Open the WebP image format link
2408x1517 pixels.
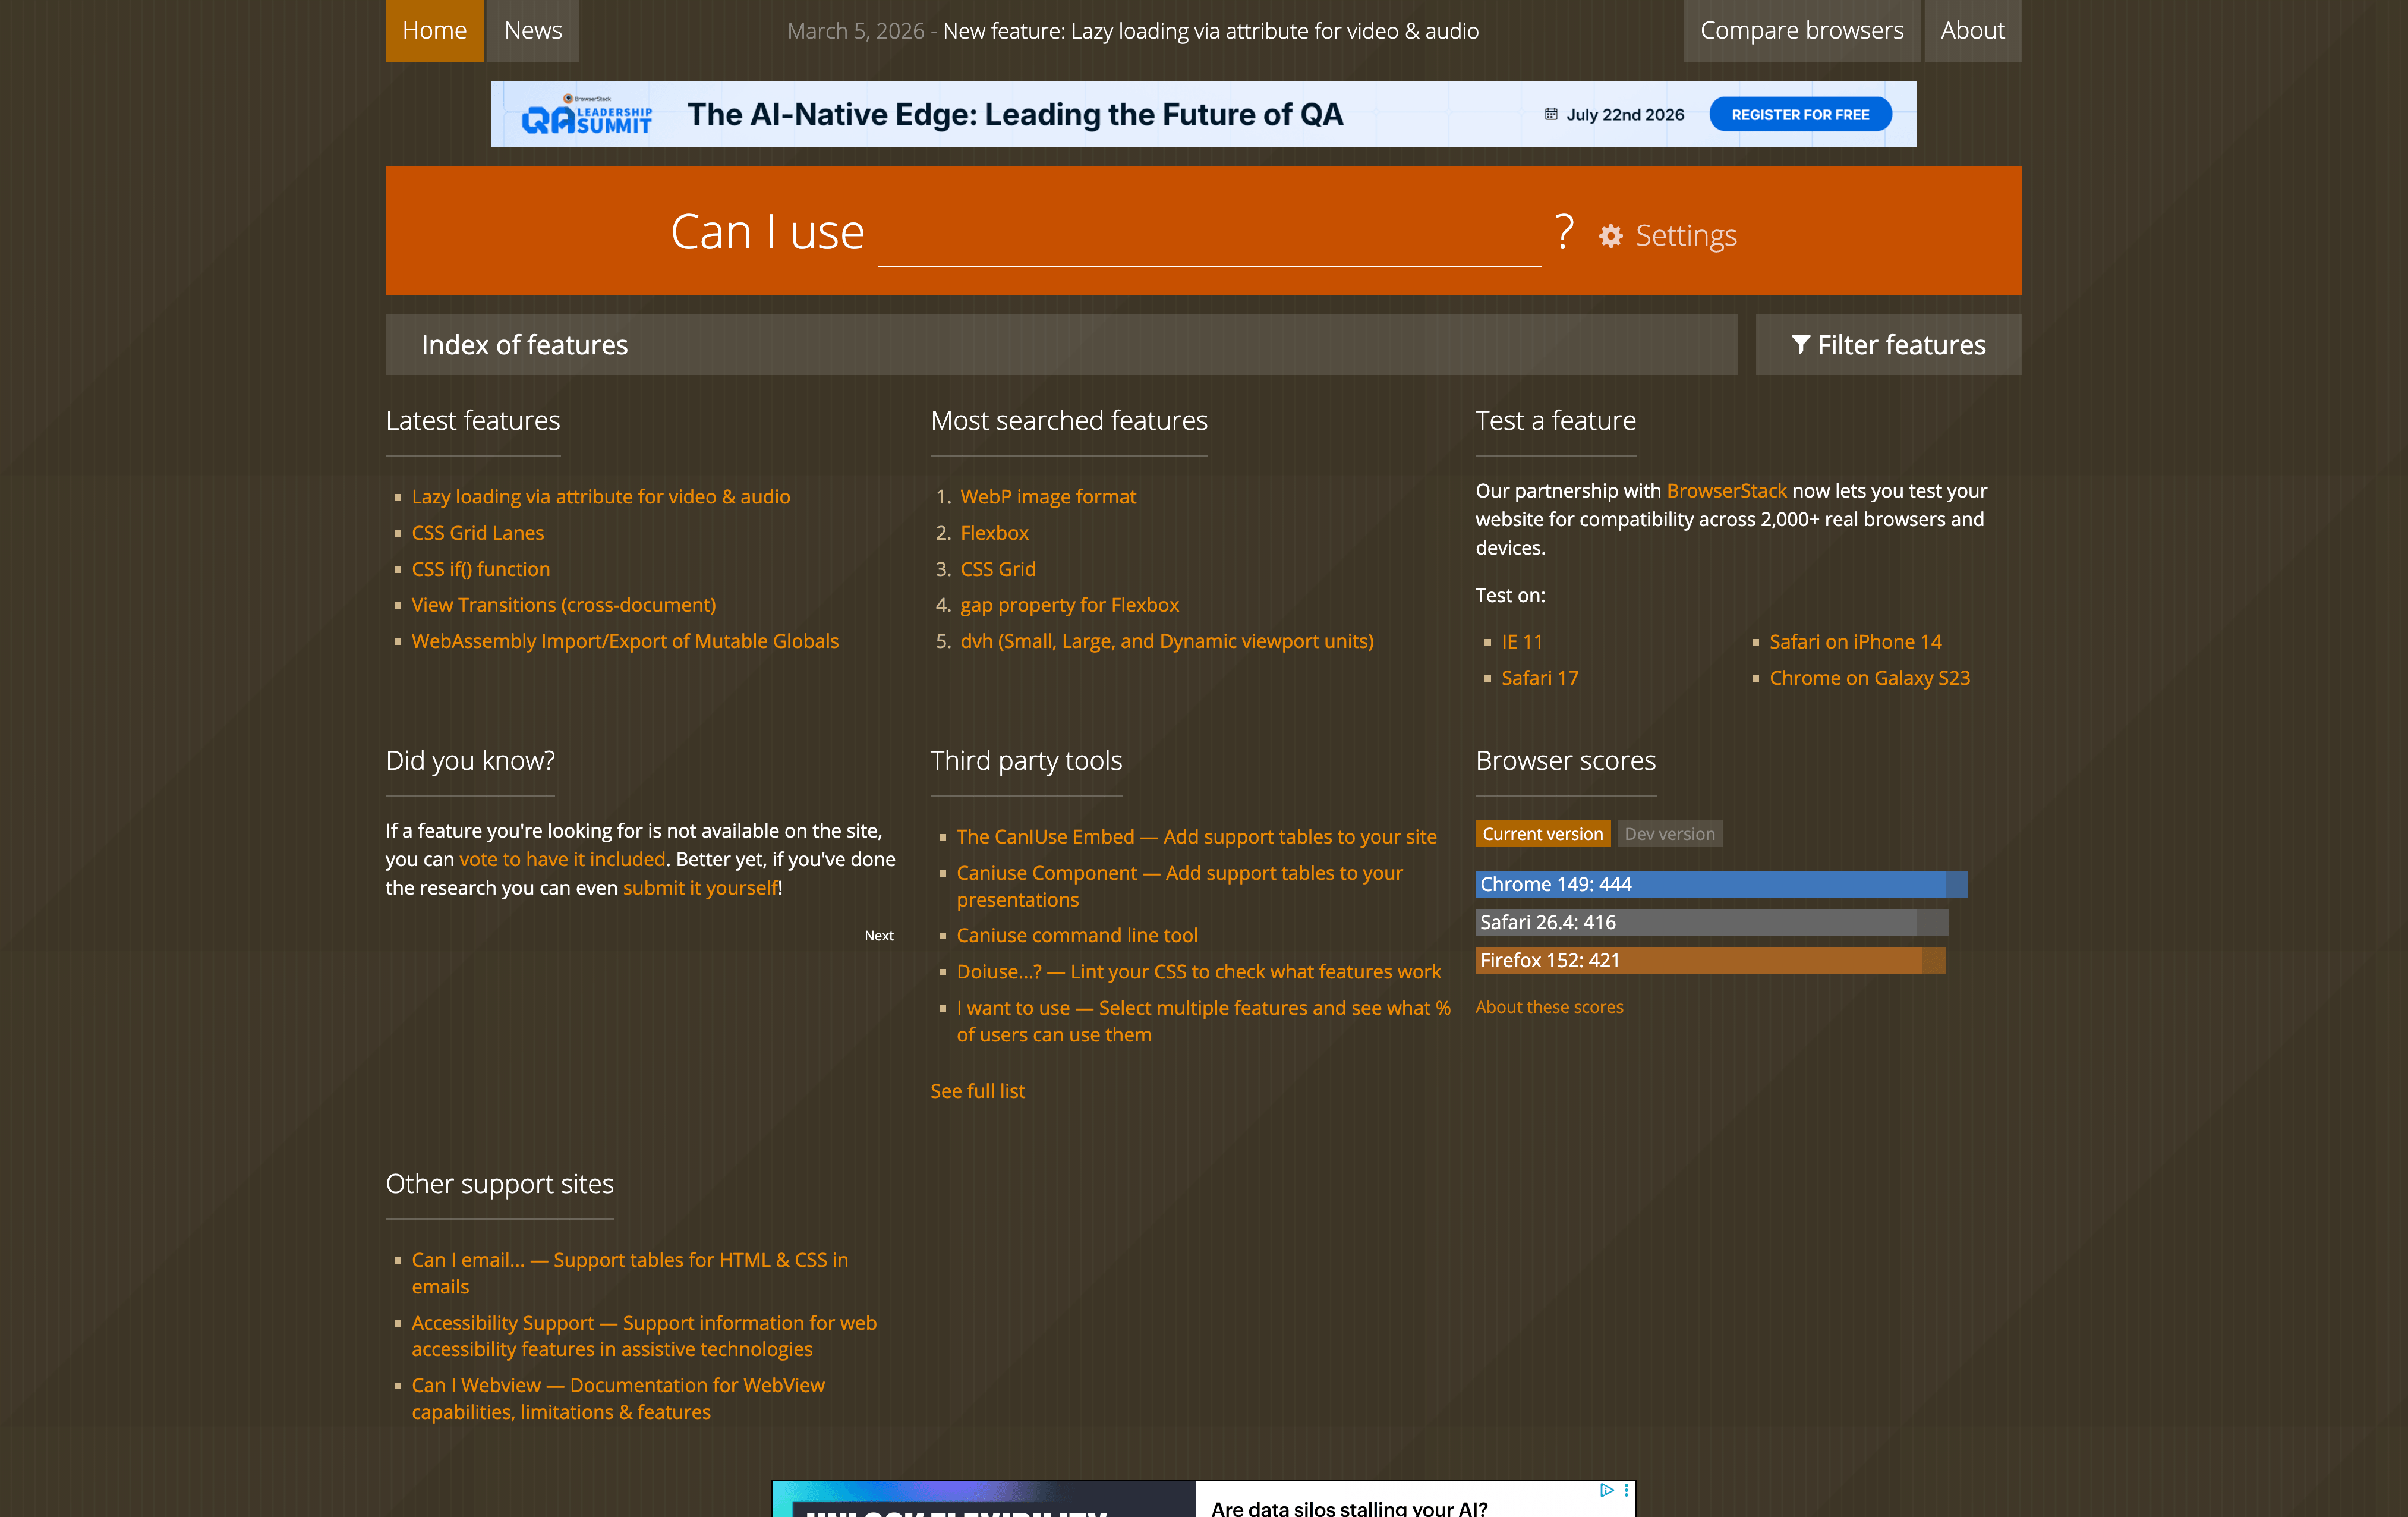click(x=1048, y=497)
